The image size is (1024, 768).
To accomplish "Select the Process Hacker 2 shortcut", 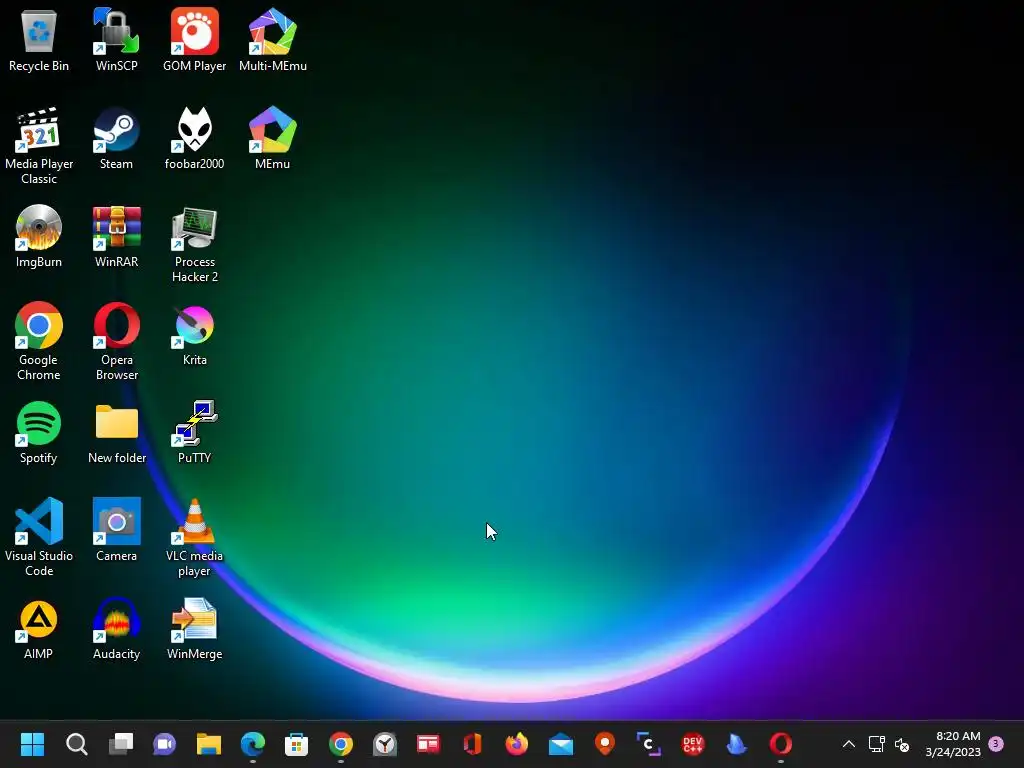I will [x=195, y=243].
